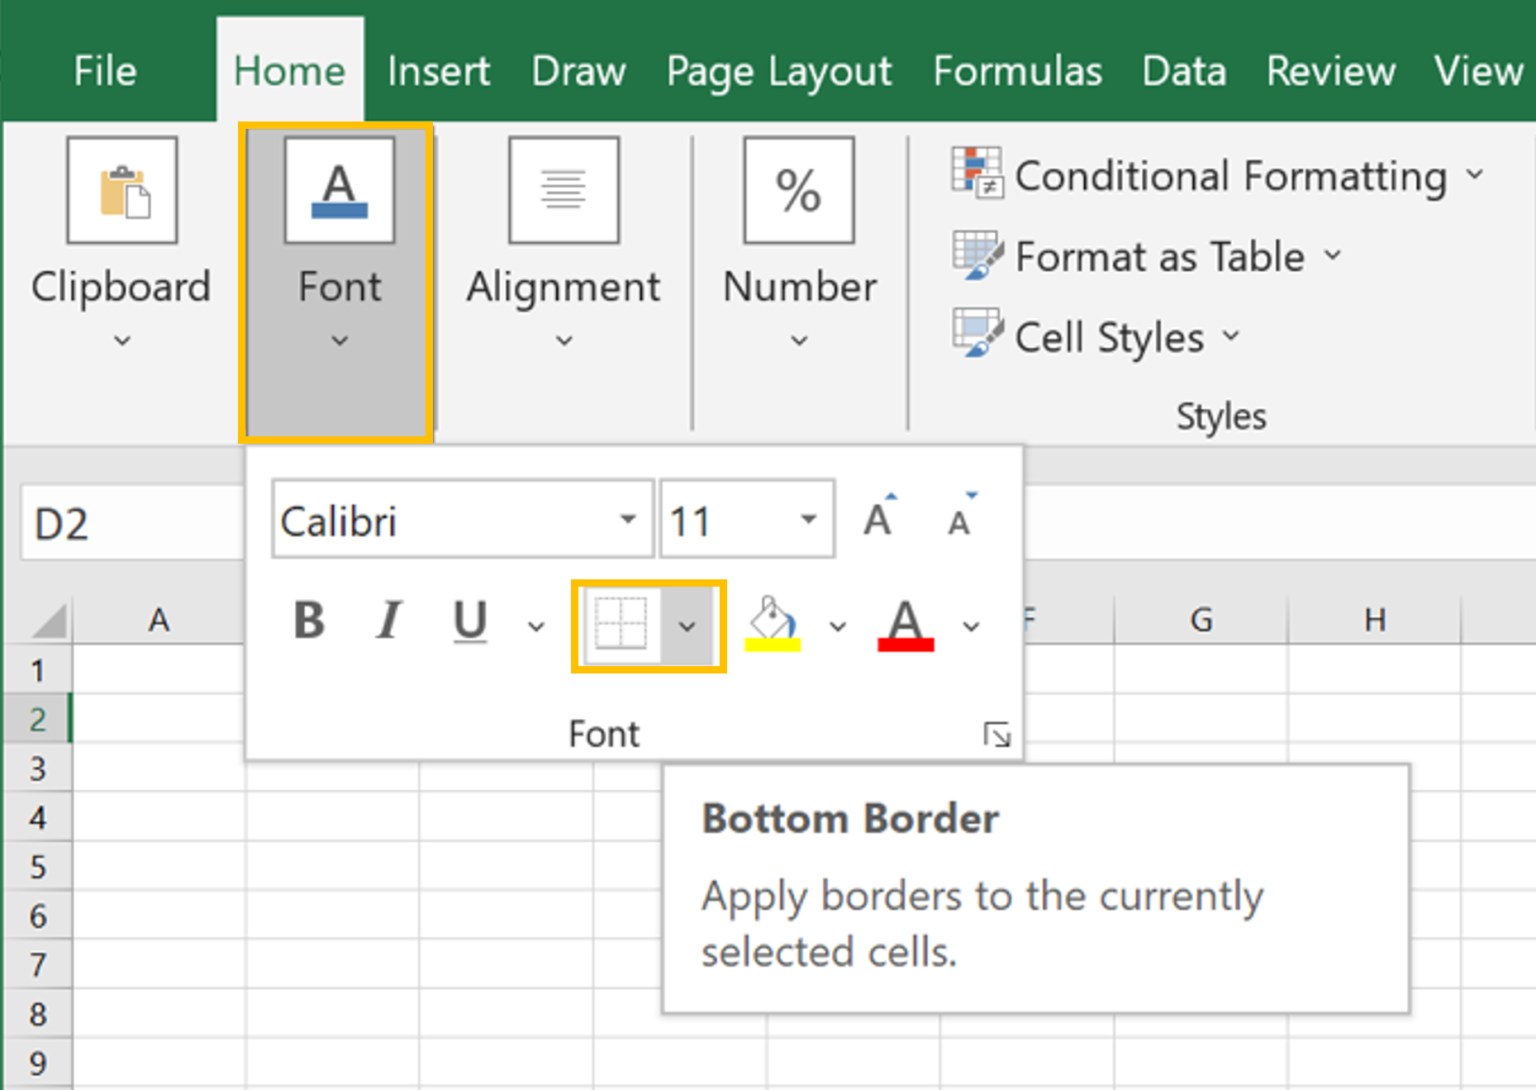Select row 9 header
The height and width of the screenshot is (1090, 1536).
point(37,1062)
